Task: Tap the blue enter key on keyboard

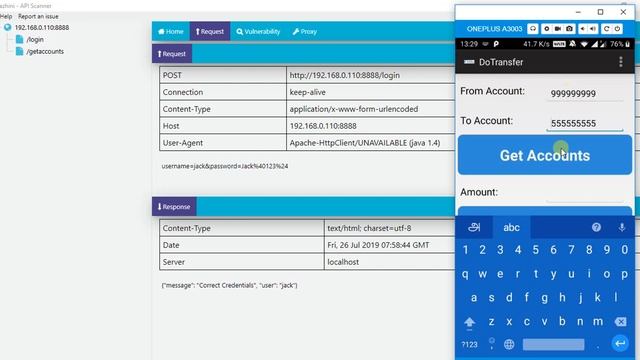Action: 620,344
